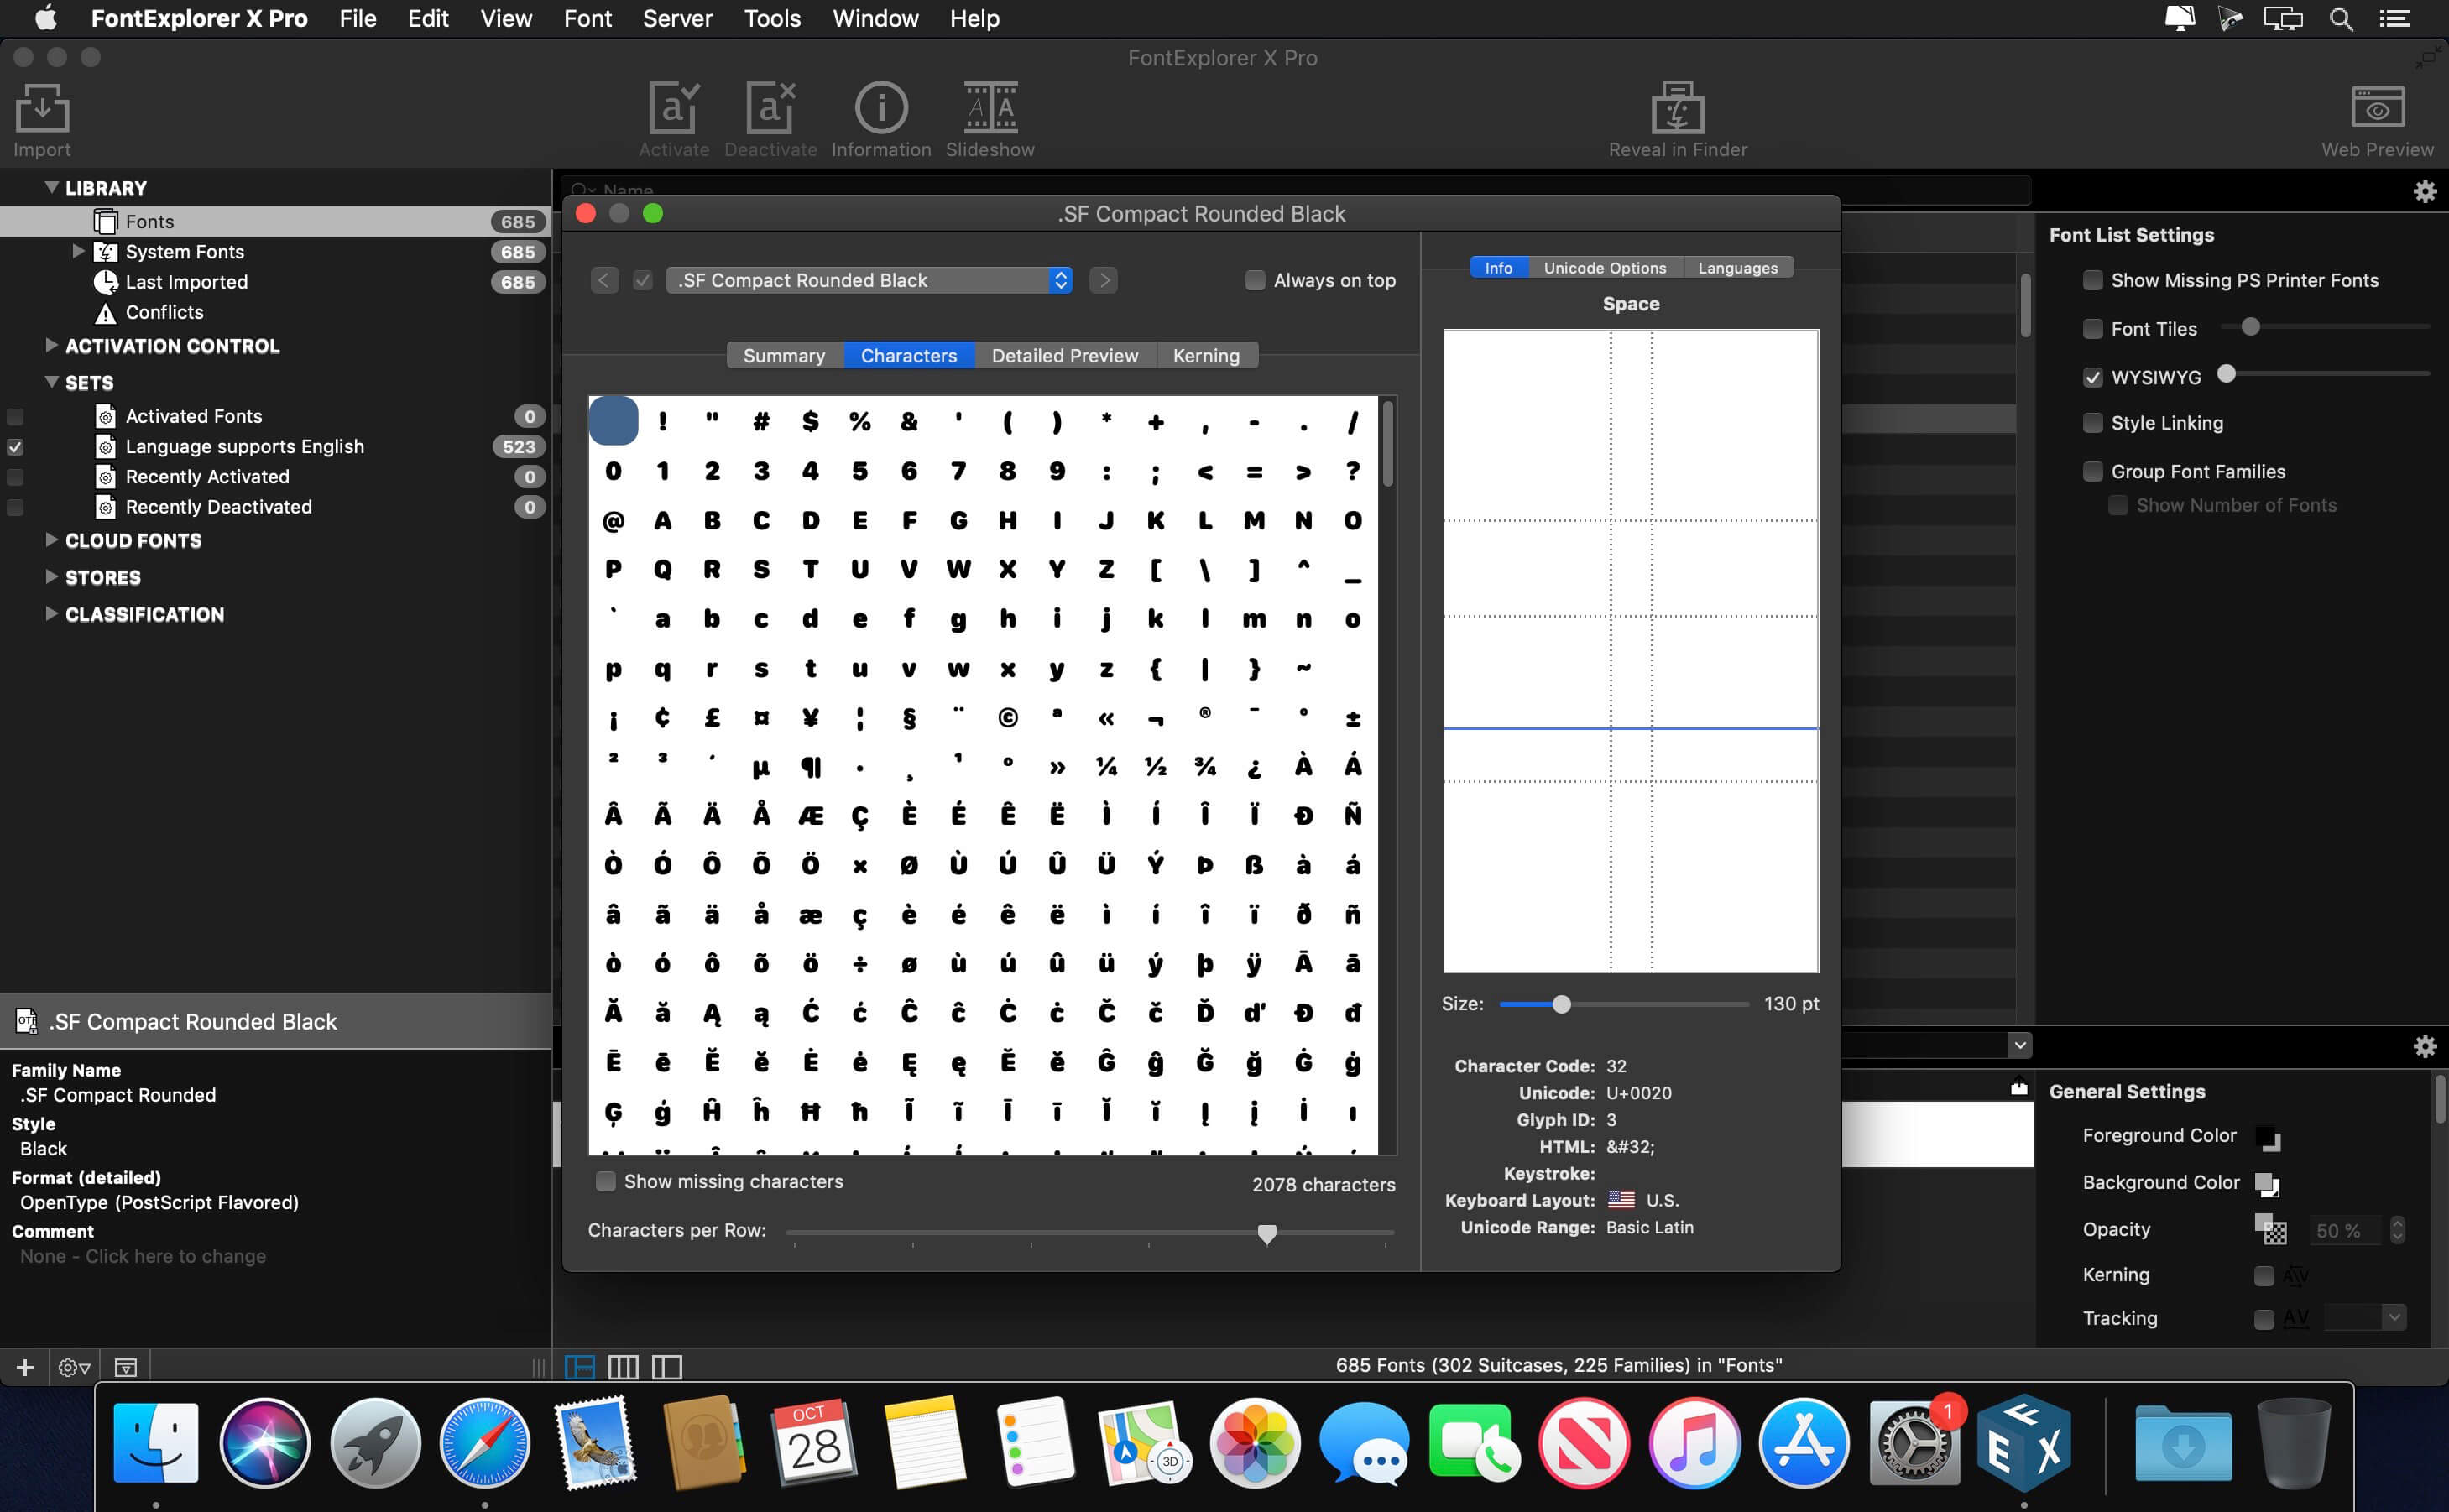
Task: Click the Opacity checkerboard icon
Action: pos(2270,1230)
